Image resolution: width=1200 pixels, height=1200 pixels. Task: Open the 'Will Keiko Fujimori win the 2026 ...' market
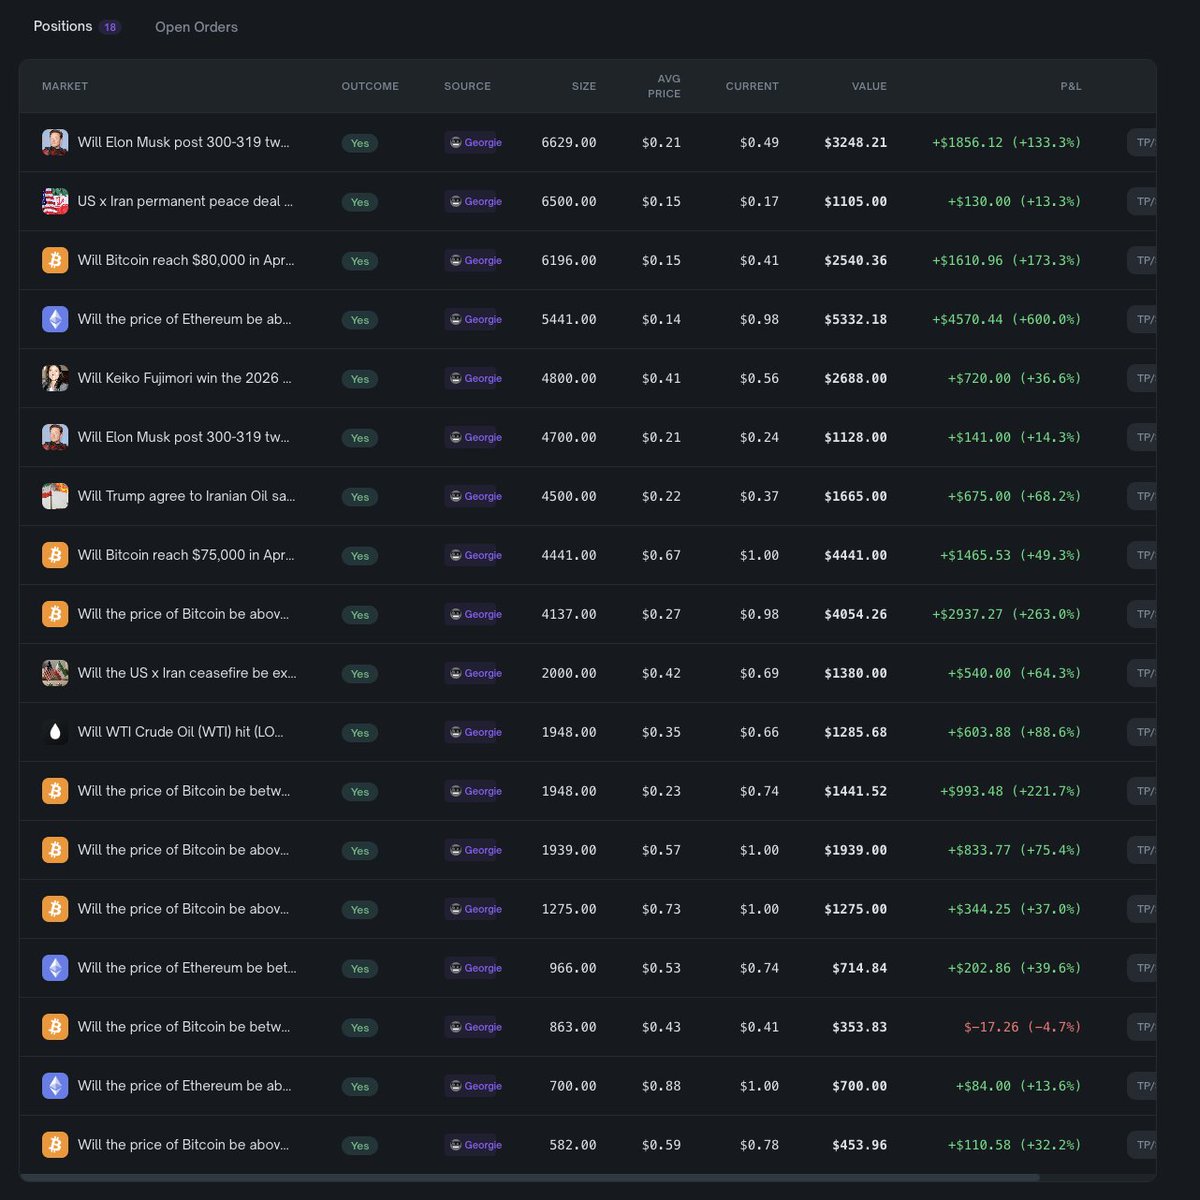[184, 378]
